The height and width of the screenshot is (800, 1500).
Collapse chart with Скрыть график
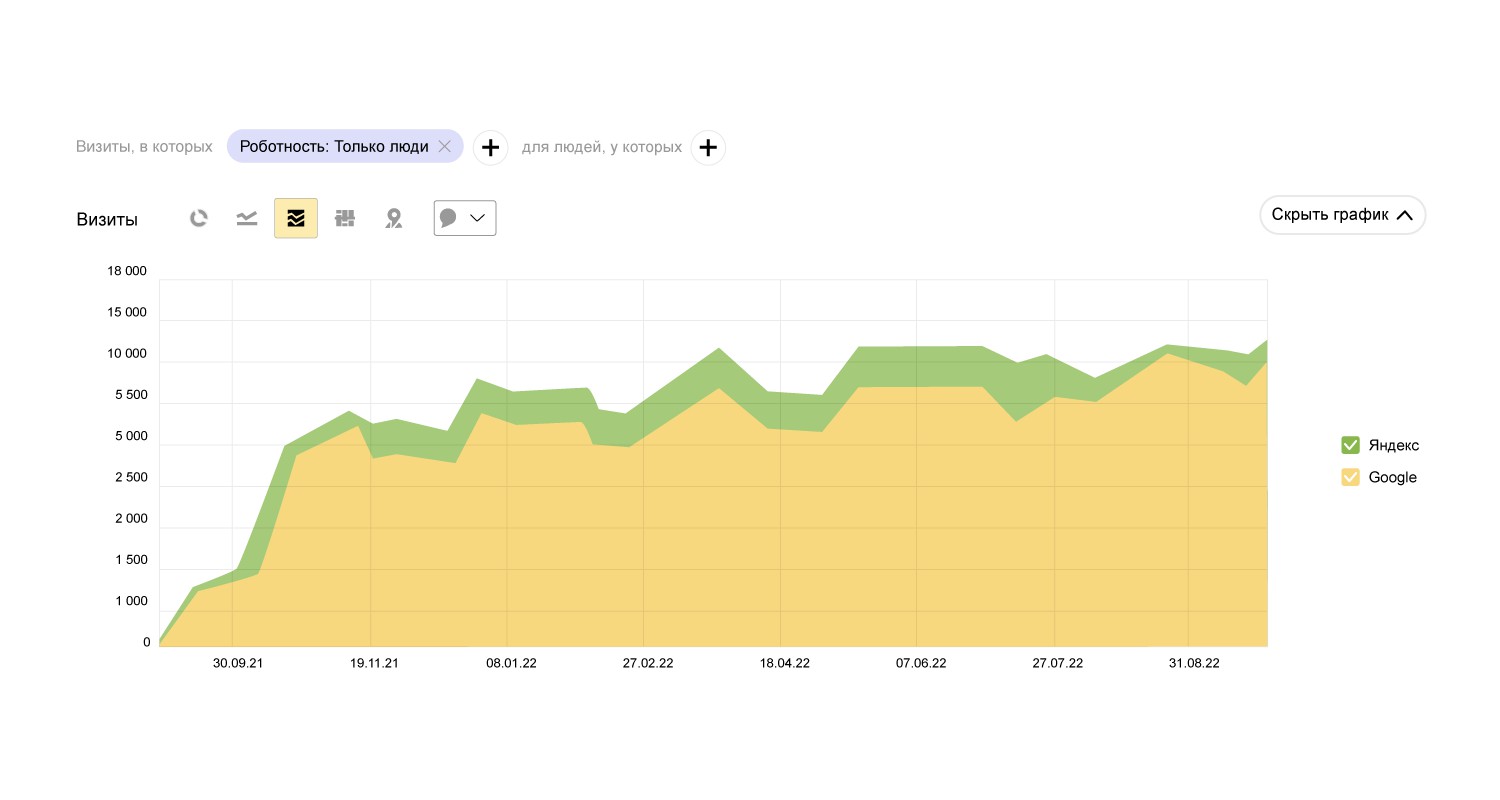click(1342, 215)
